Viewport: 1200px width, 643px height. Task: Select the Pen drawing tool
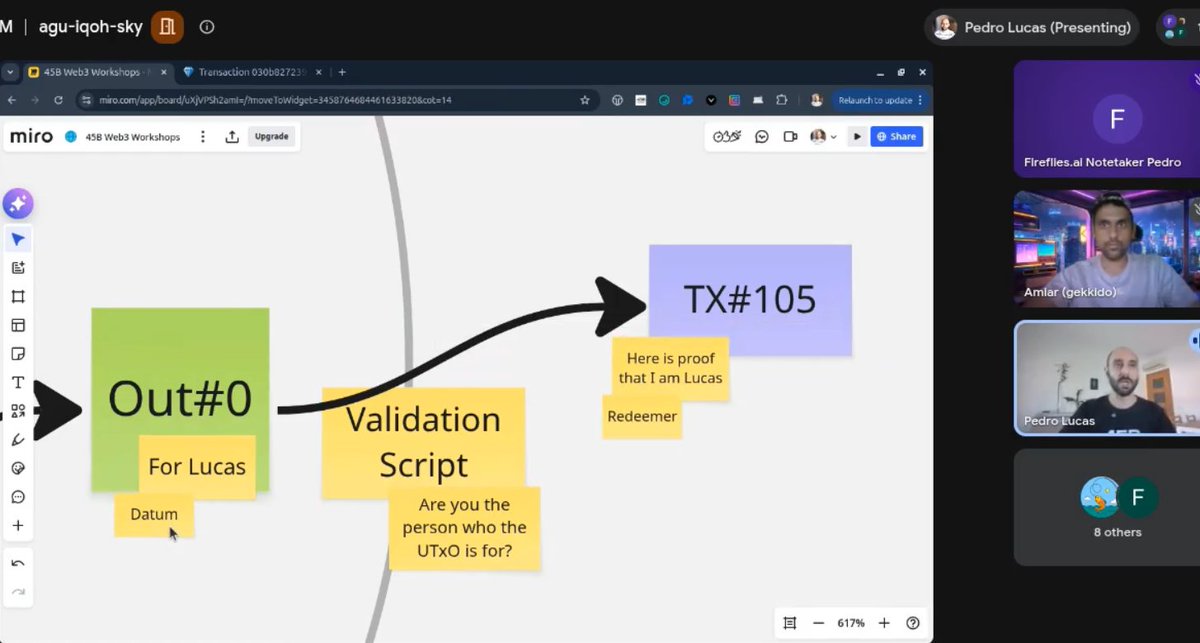[18, 439]
